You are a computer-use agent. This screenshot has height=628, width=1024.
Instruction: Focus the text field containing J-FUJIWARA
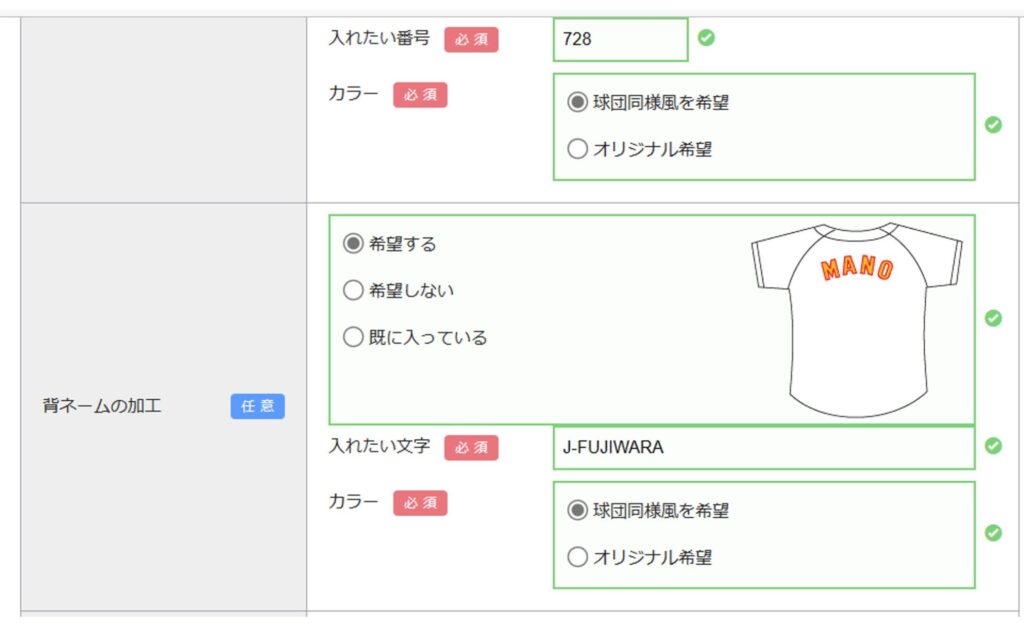(763, 447)
